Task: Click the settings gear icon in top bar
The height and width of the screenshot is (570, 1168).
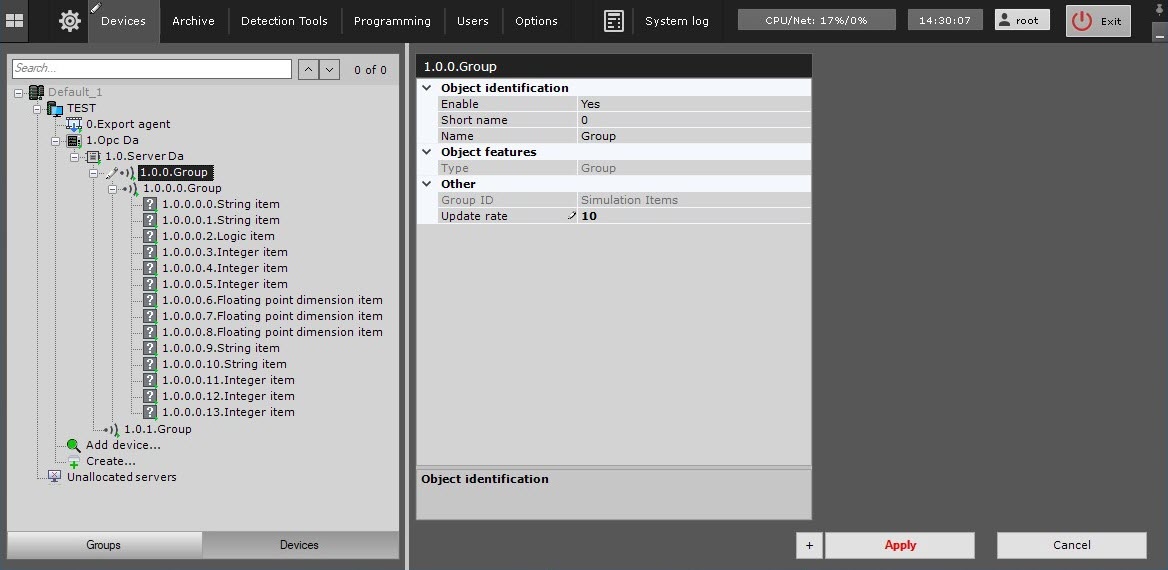Action: point(69,21)
